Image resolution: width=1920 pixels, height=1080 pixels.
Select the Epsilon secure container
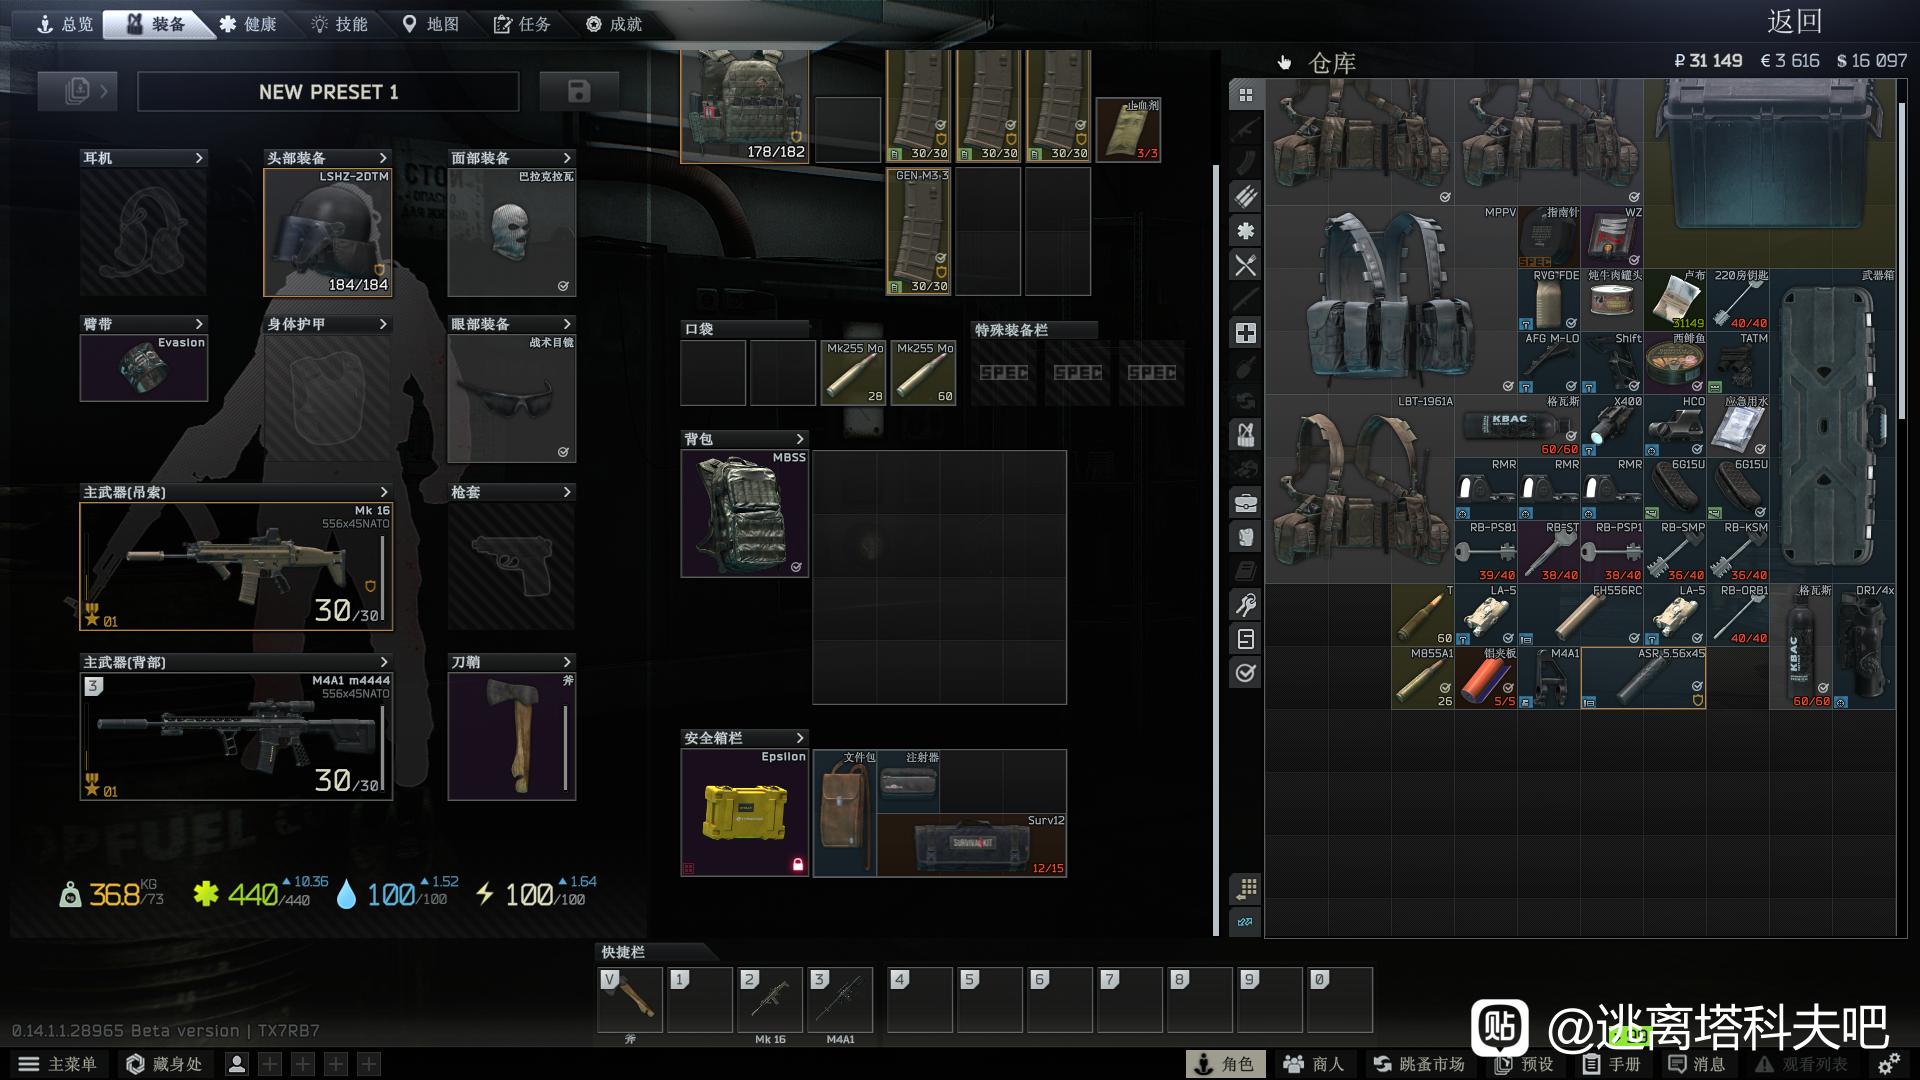click(744, 812)
